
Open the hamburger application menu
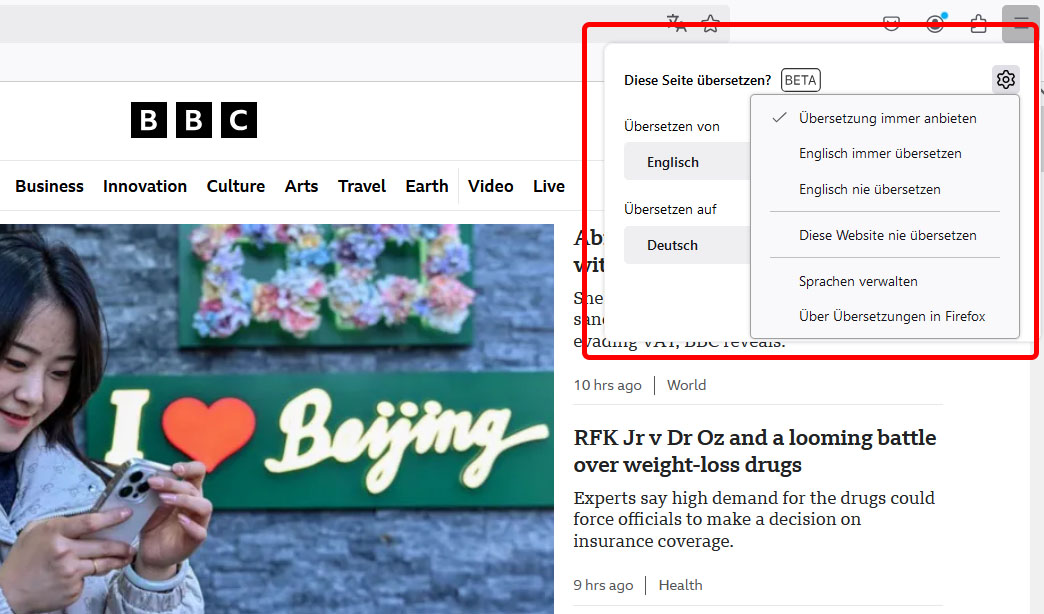click(x=1019, y=23)
